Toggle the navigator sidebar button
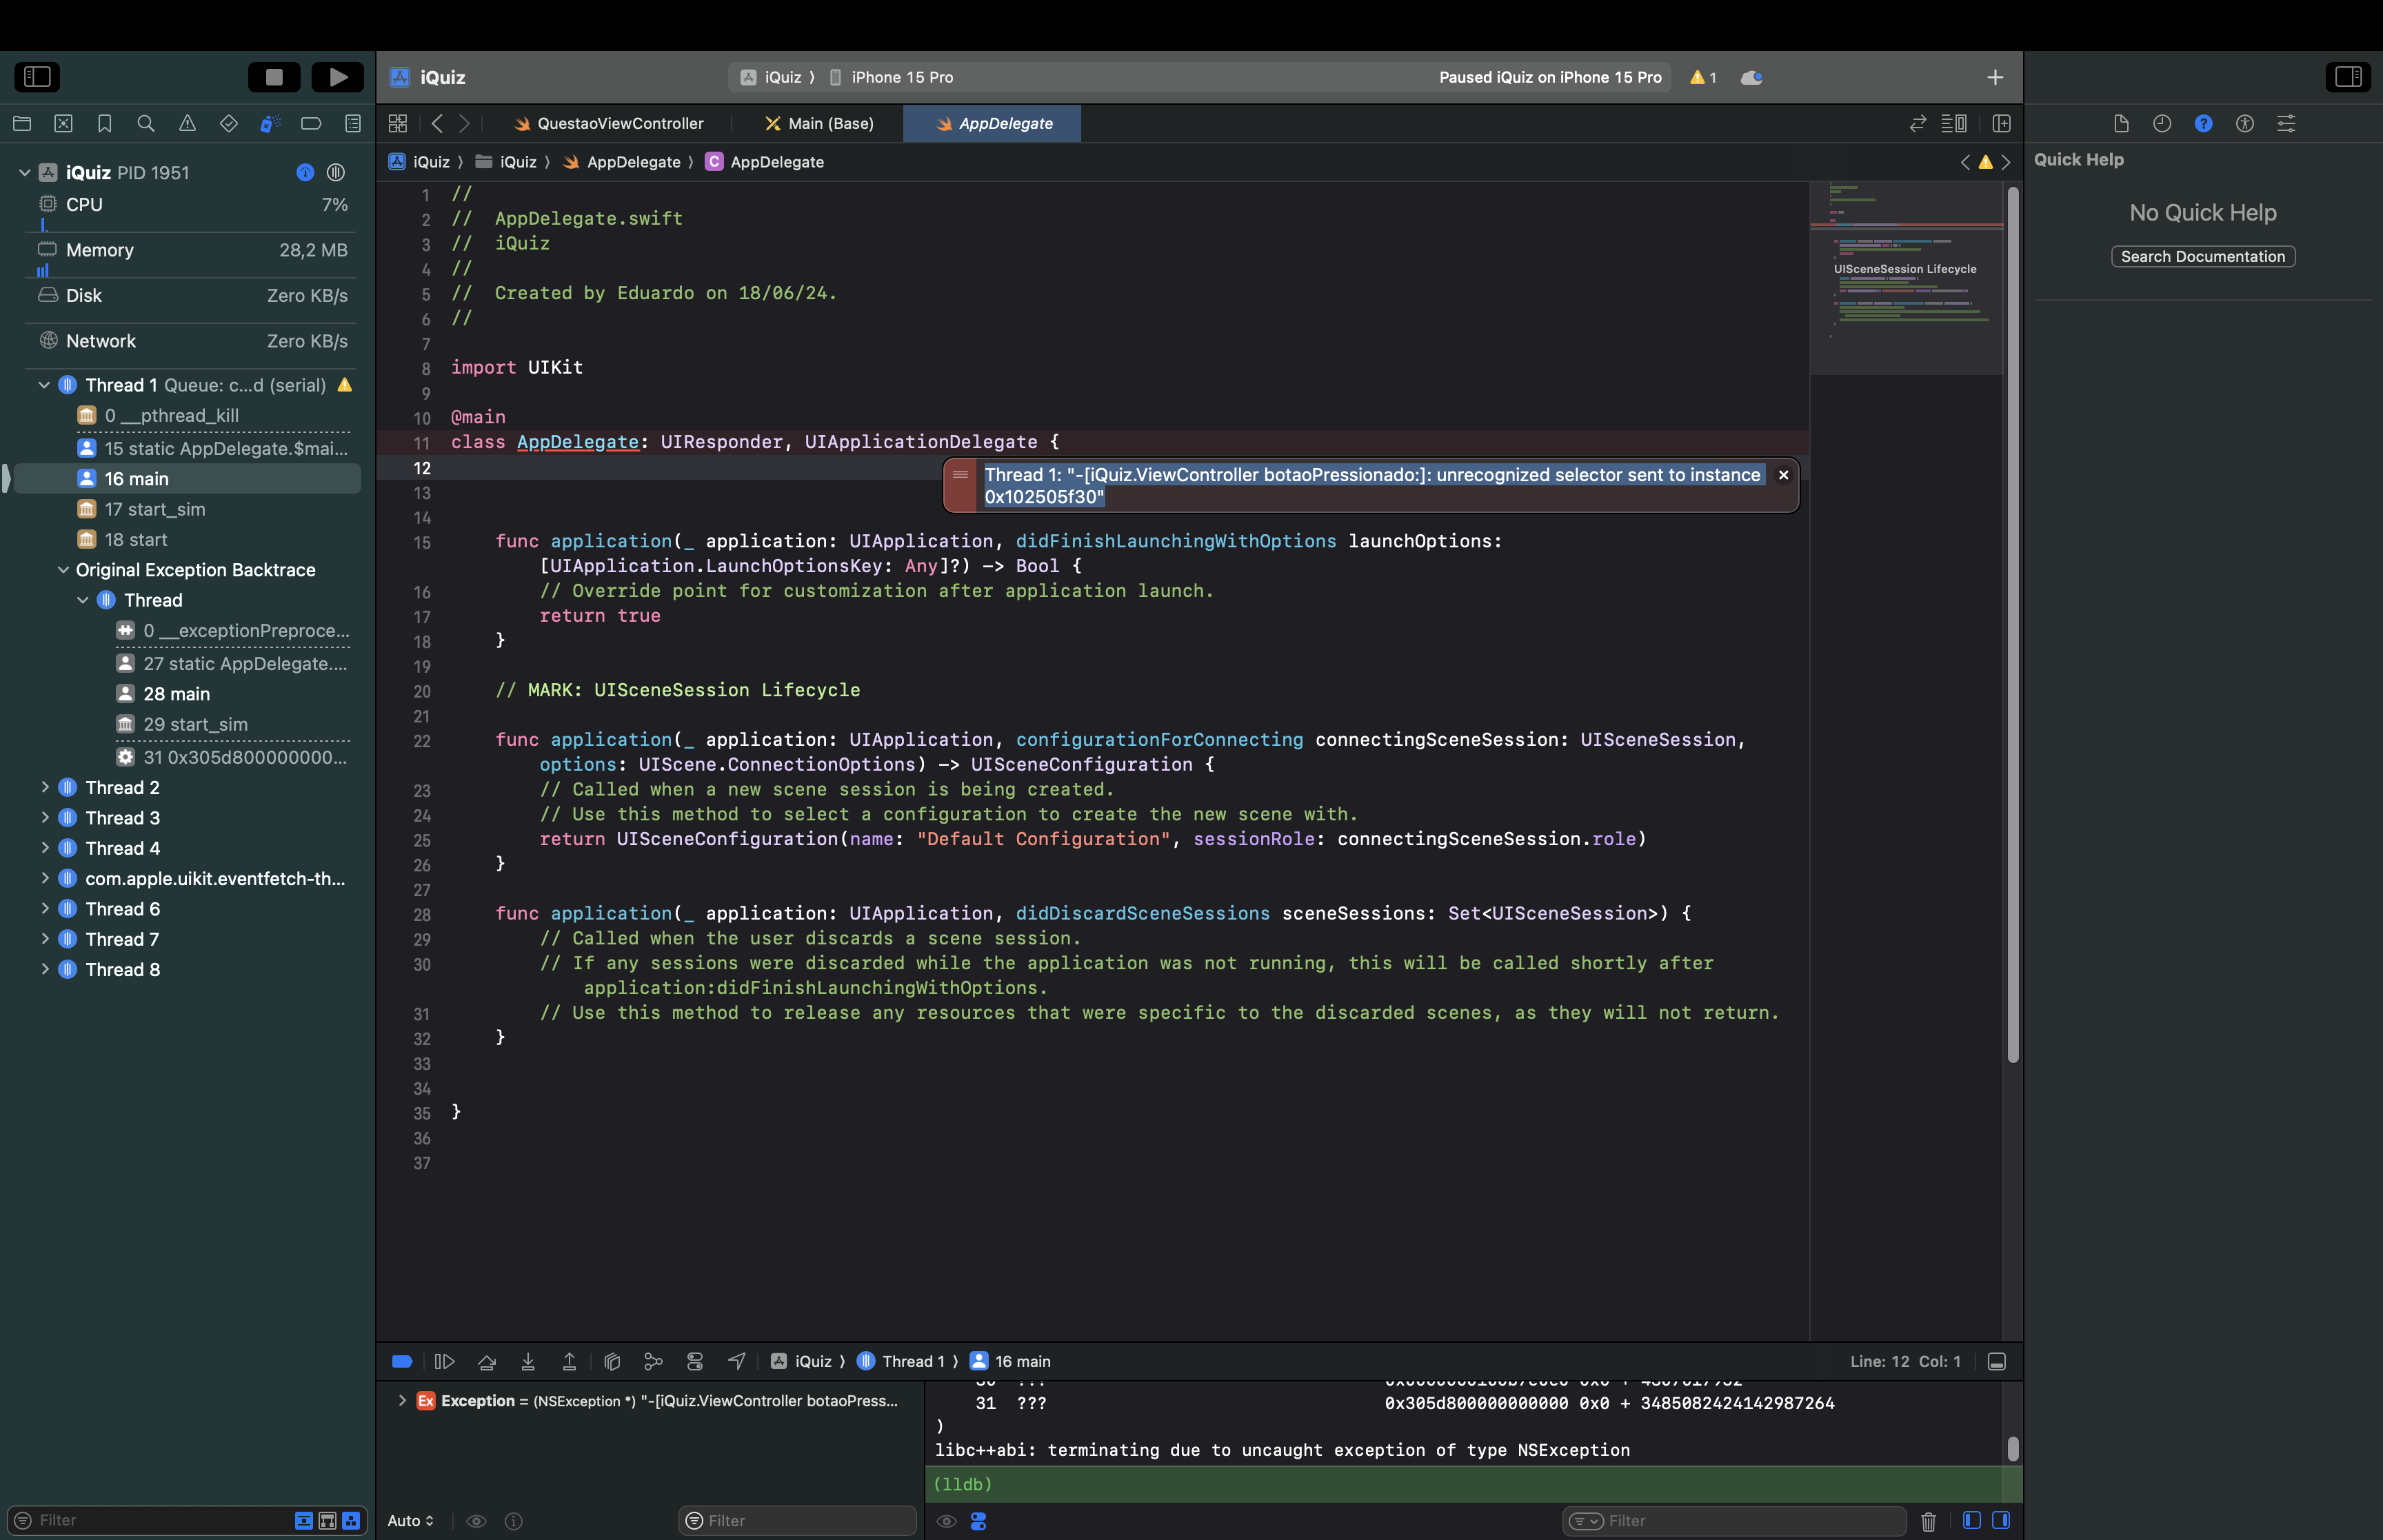 (x=37, y=77)
